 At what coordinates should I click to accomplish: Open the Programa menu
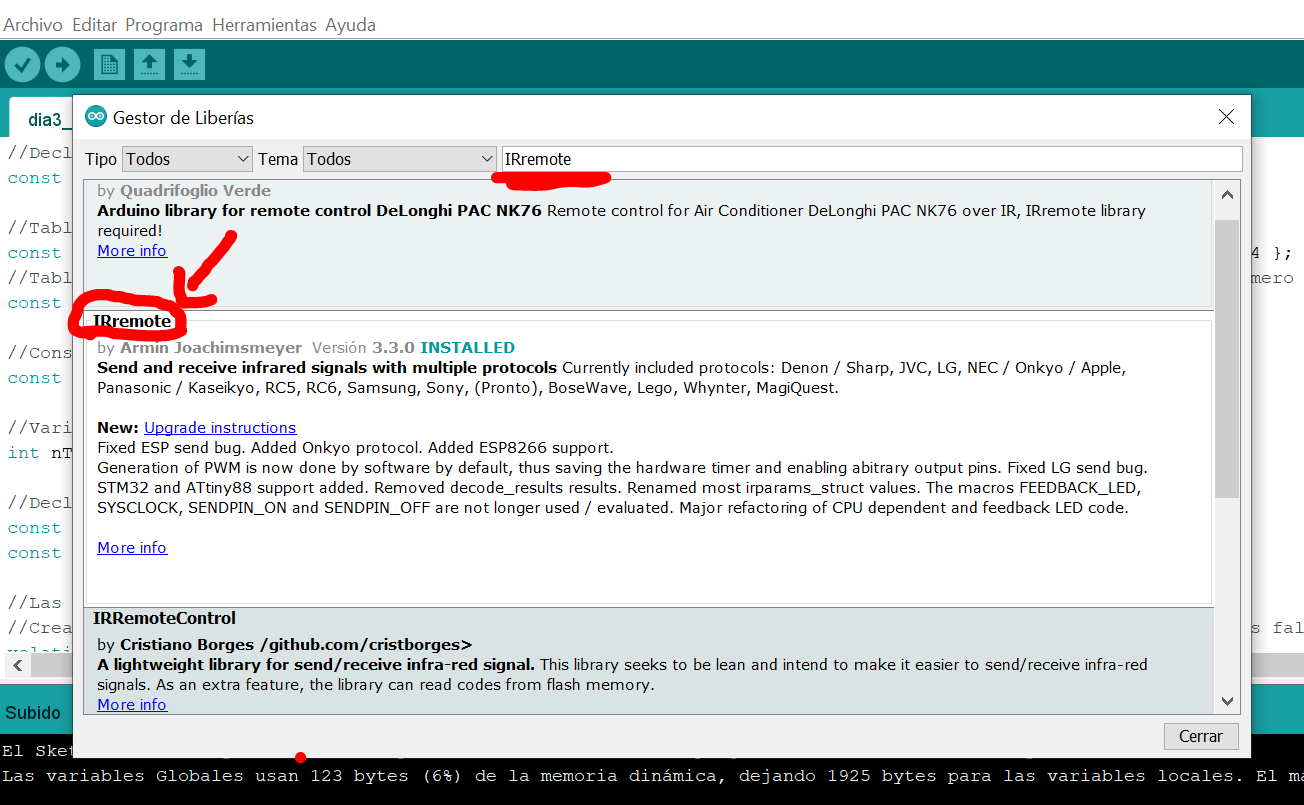pos(164,25)
